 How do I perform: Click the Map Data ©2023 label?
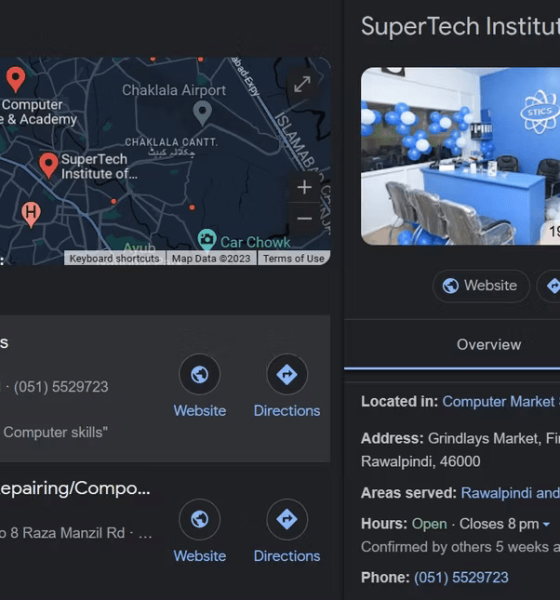tap(211, 259)
